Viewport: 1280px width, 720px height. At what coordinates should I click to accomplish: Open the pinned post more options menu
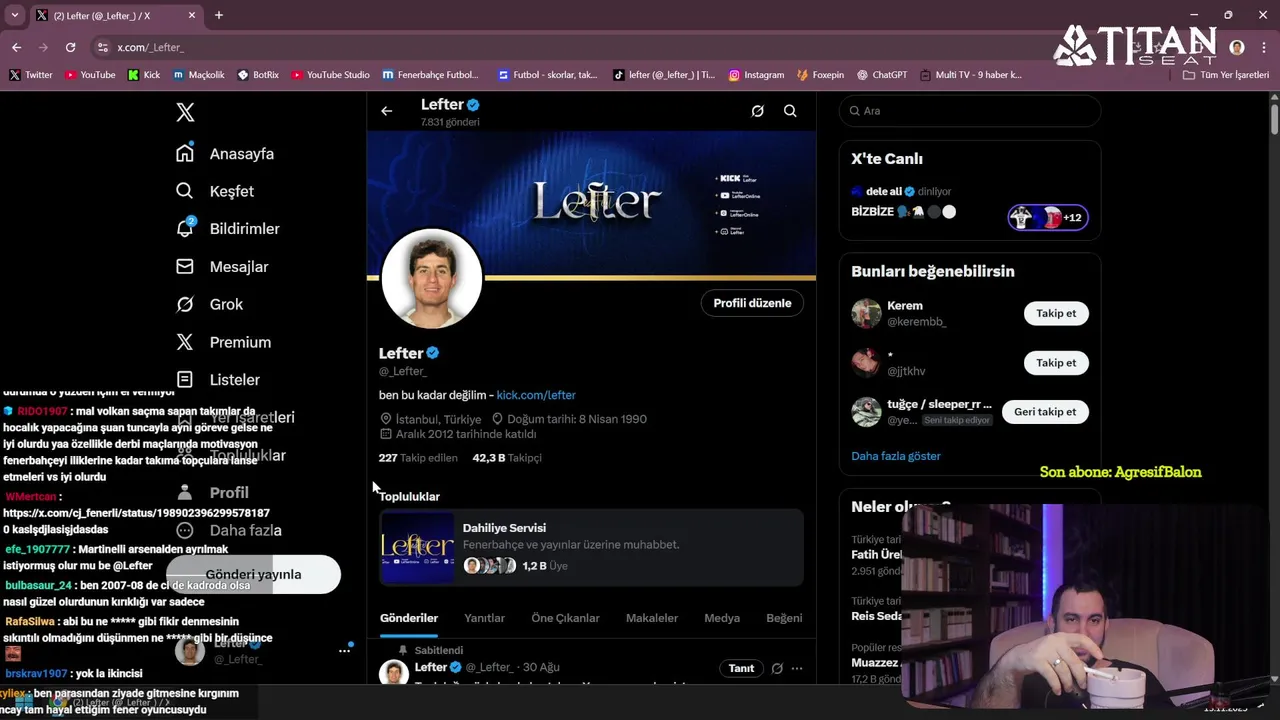point(797,668)
